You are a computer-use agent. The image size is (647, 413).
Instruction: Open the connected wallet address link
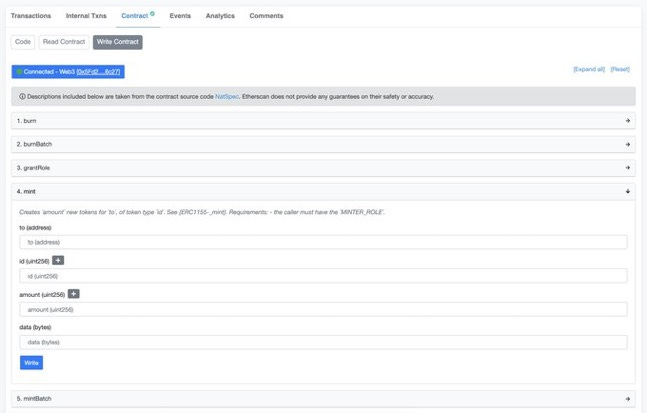pos(98,72)
